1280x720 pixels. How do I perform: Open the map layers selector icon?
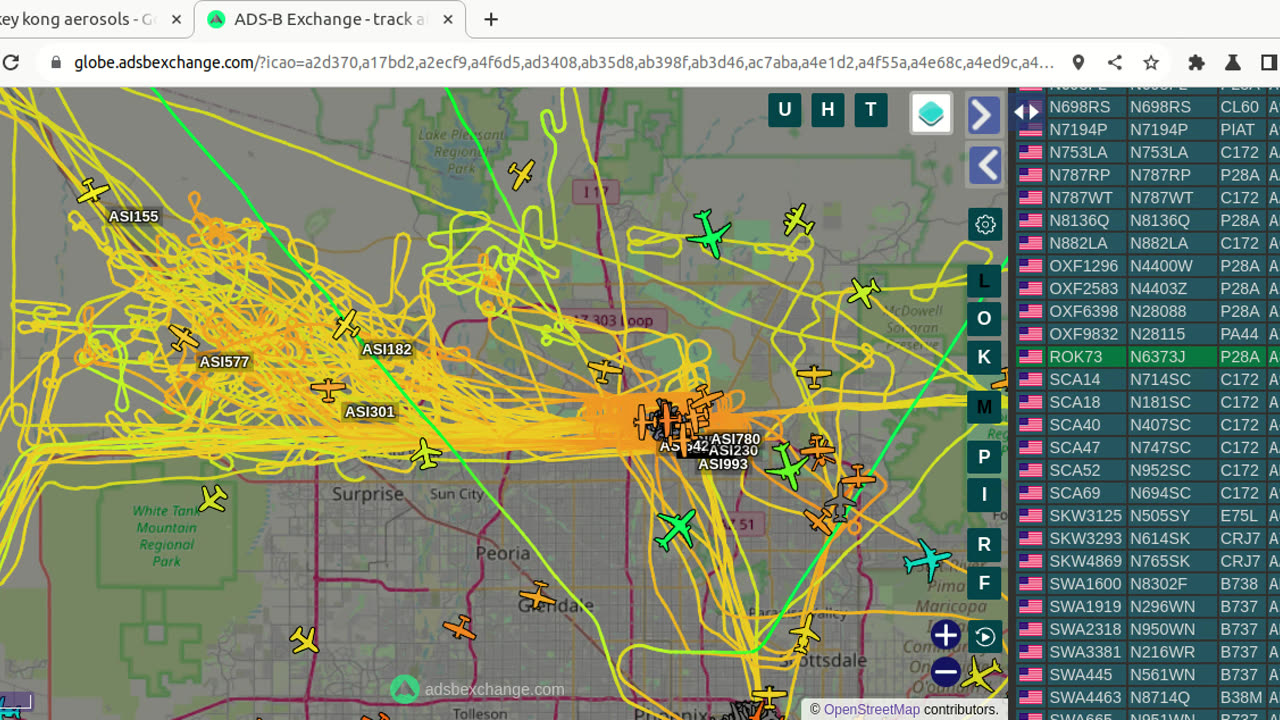(930, 113)
